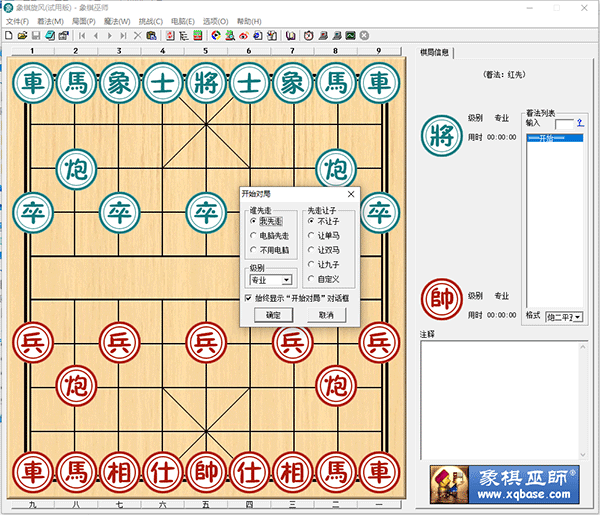
Task: Select 自定义 handicap option
Action: click(x=324, y=279)
